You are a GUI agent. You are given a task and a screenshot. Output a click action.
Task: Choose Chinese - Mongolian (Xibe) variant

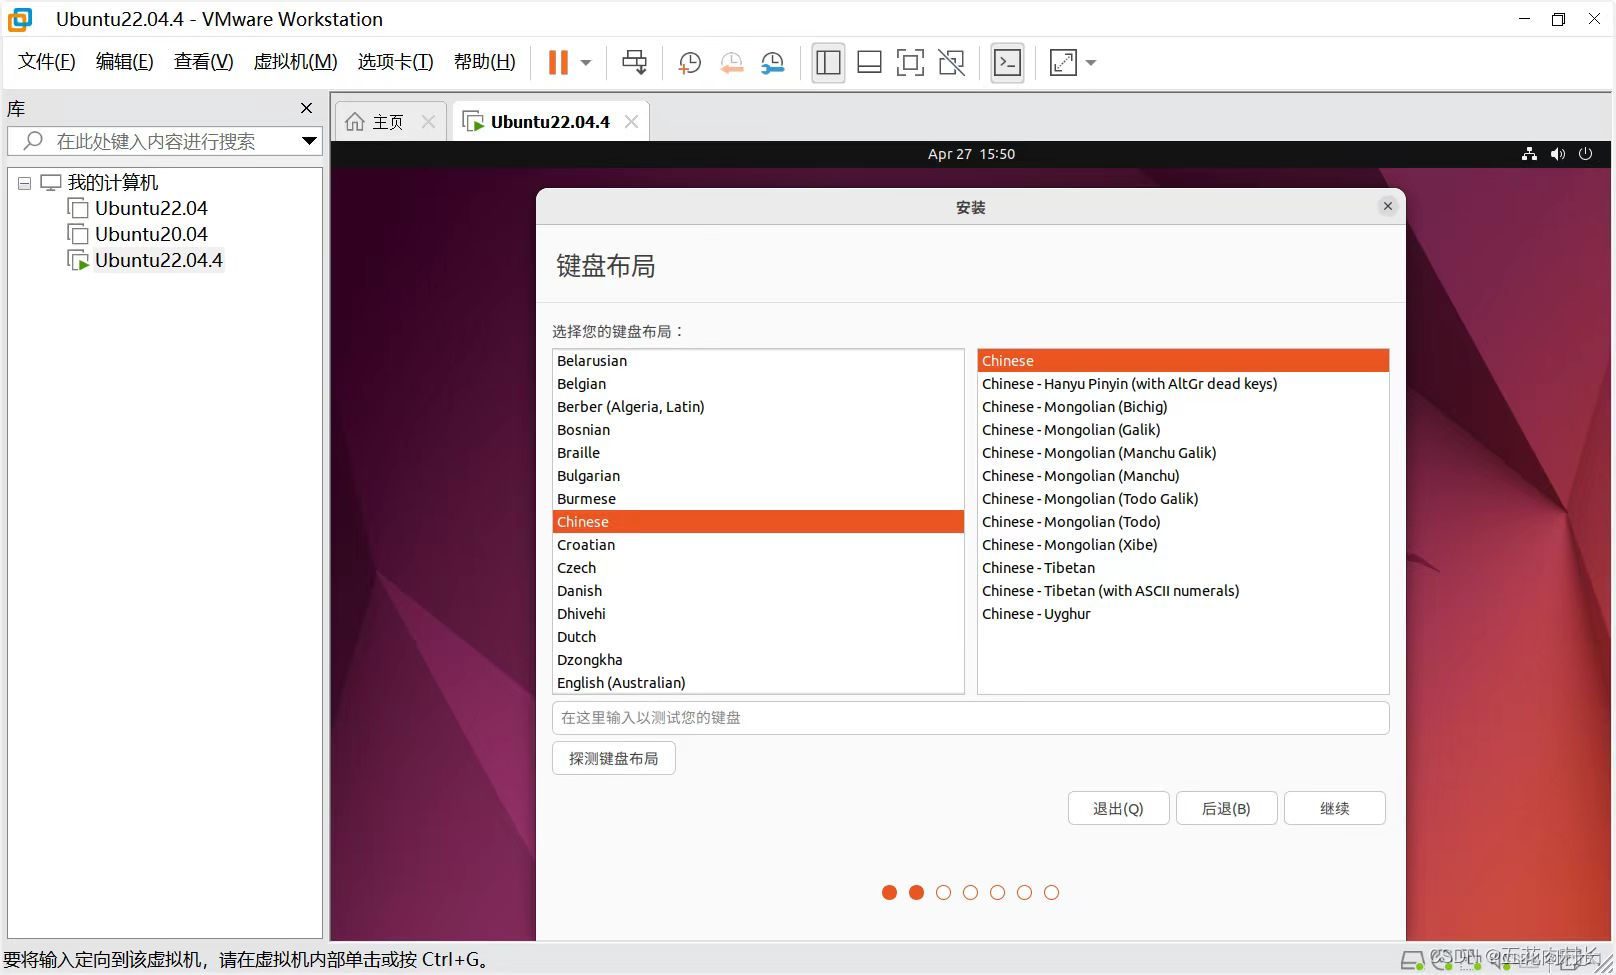1183,545
